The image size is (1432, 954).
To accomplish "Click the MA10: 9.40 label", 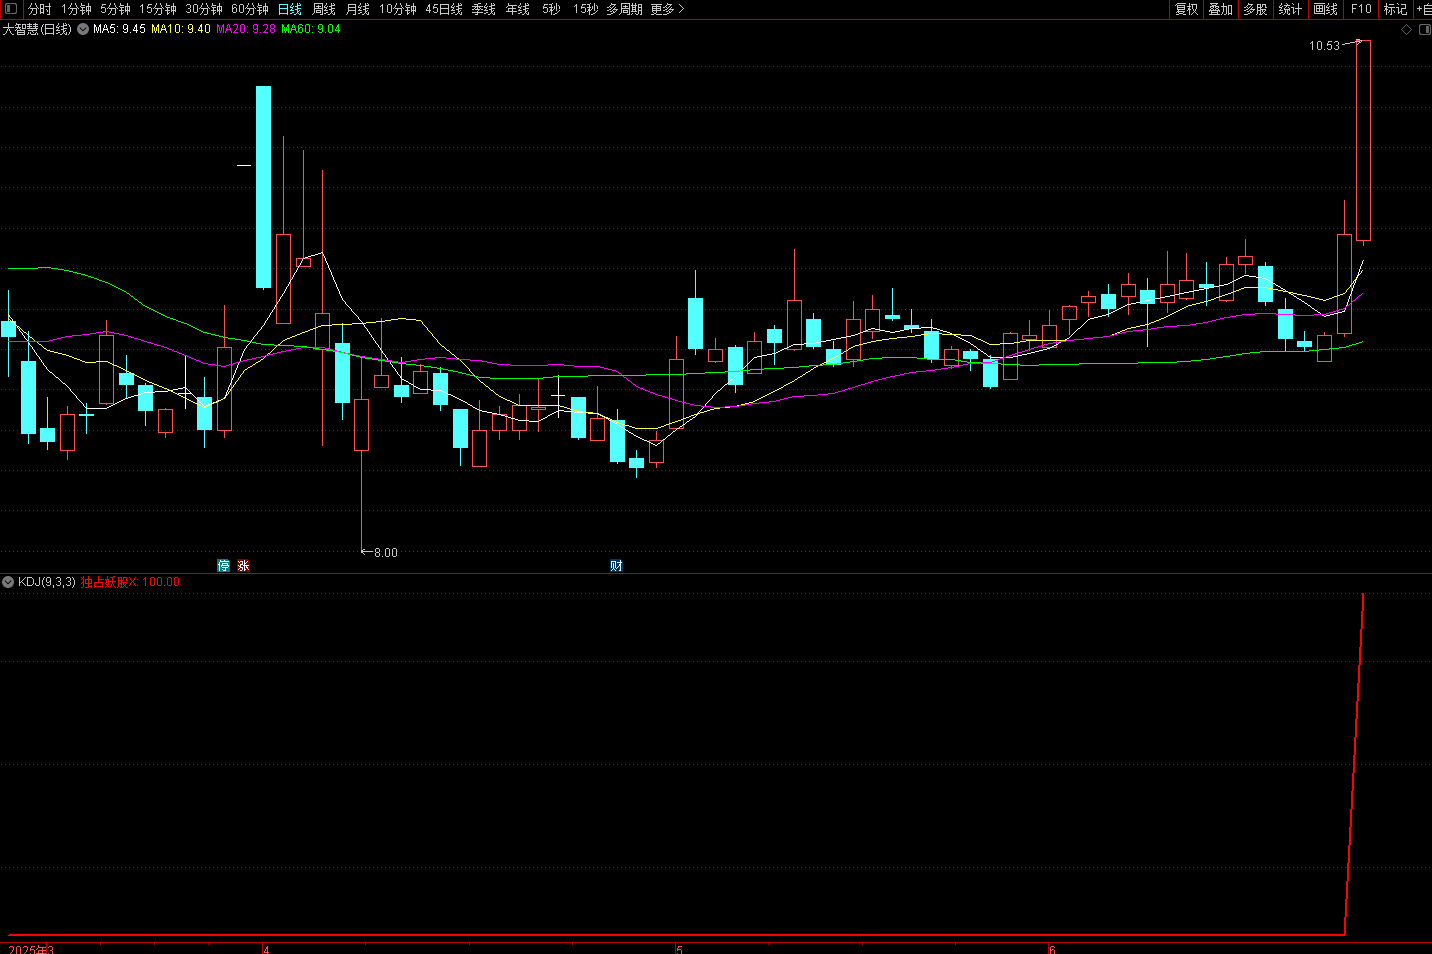I will 181,29.
